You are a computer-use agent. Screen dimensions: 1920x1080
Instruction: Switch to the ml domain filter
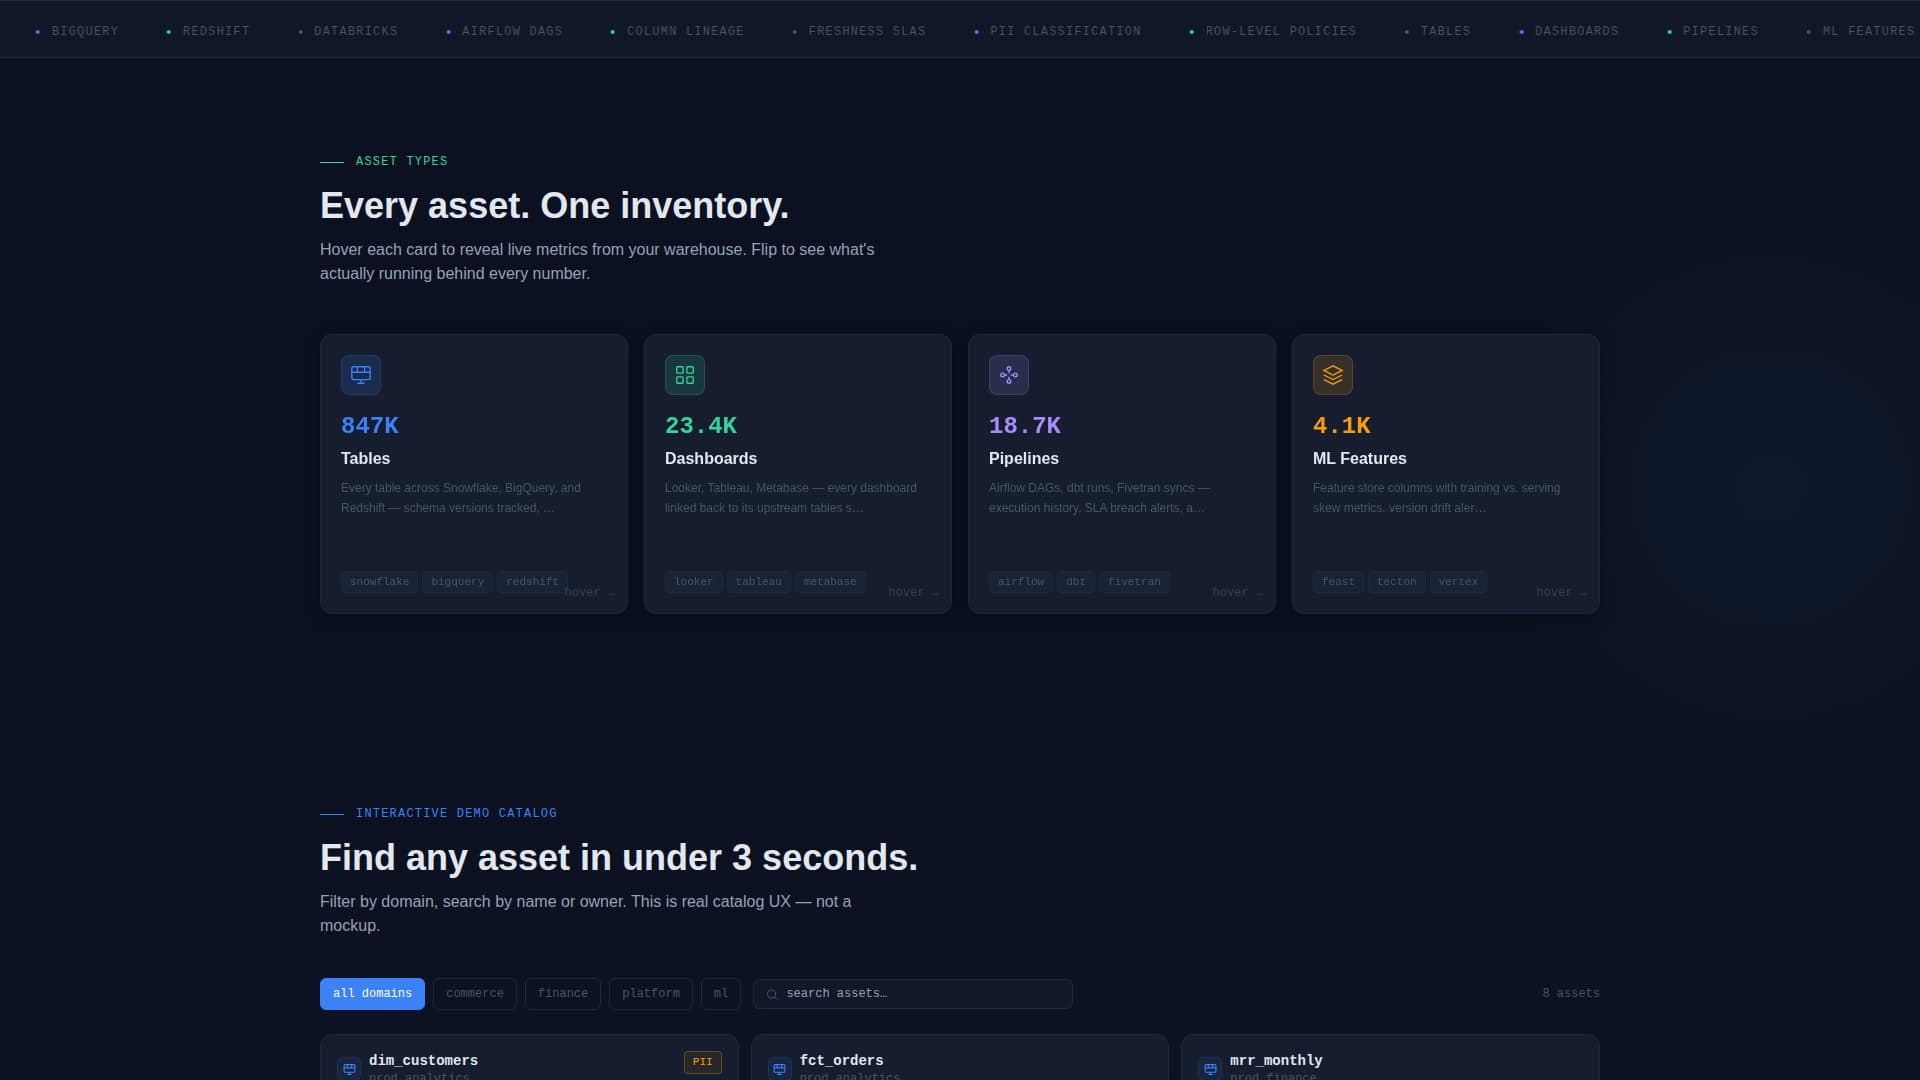[721, 993]
